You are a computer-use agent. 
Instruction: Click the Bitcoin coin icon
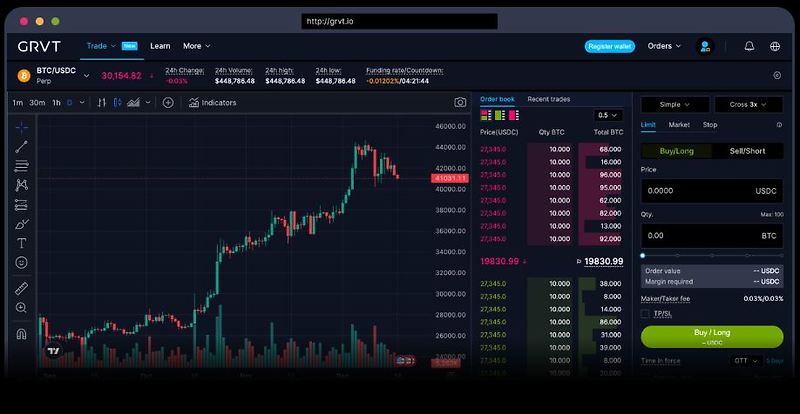(x=24, y=76)
